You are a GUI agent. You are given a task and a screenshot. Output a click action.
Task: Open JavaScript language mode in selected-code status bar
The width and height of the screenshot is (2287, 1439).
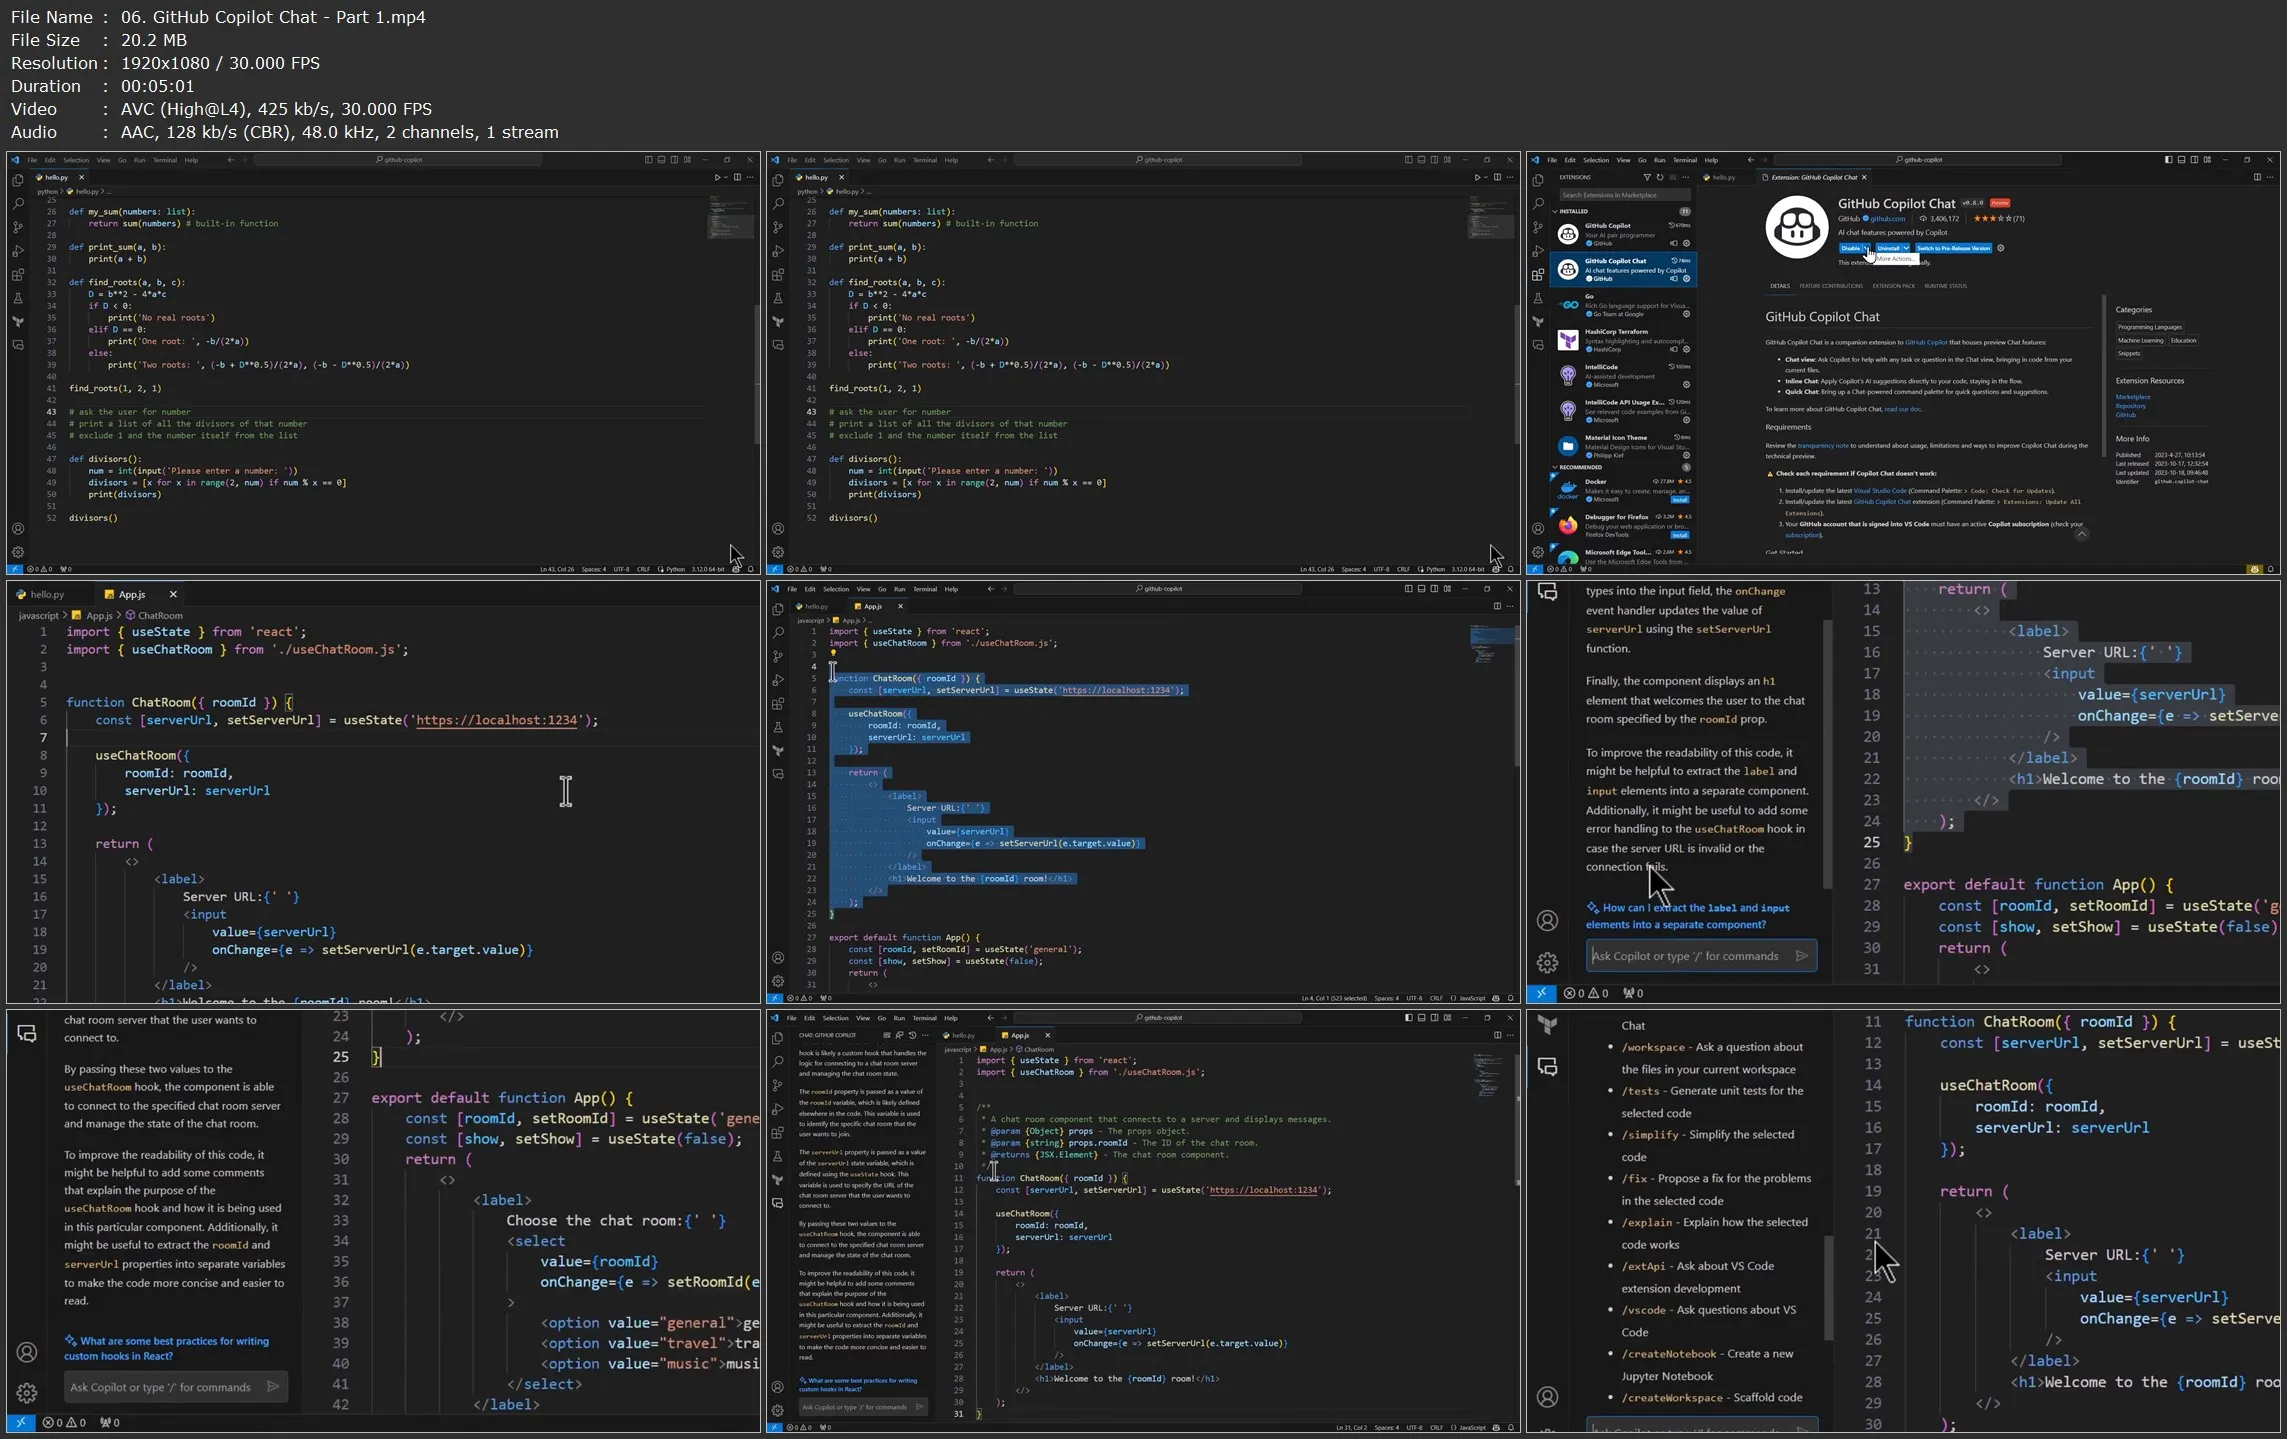click(1470, 998)
